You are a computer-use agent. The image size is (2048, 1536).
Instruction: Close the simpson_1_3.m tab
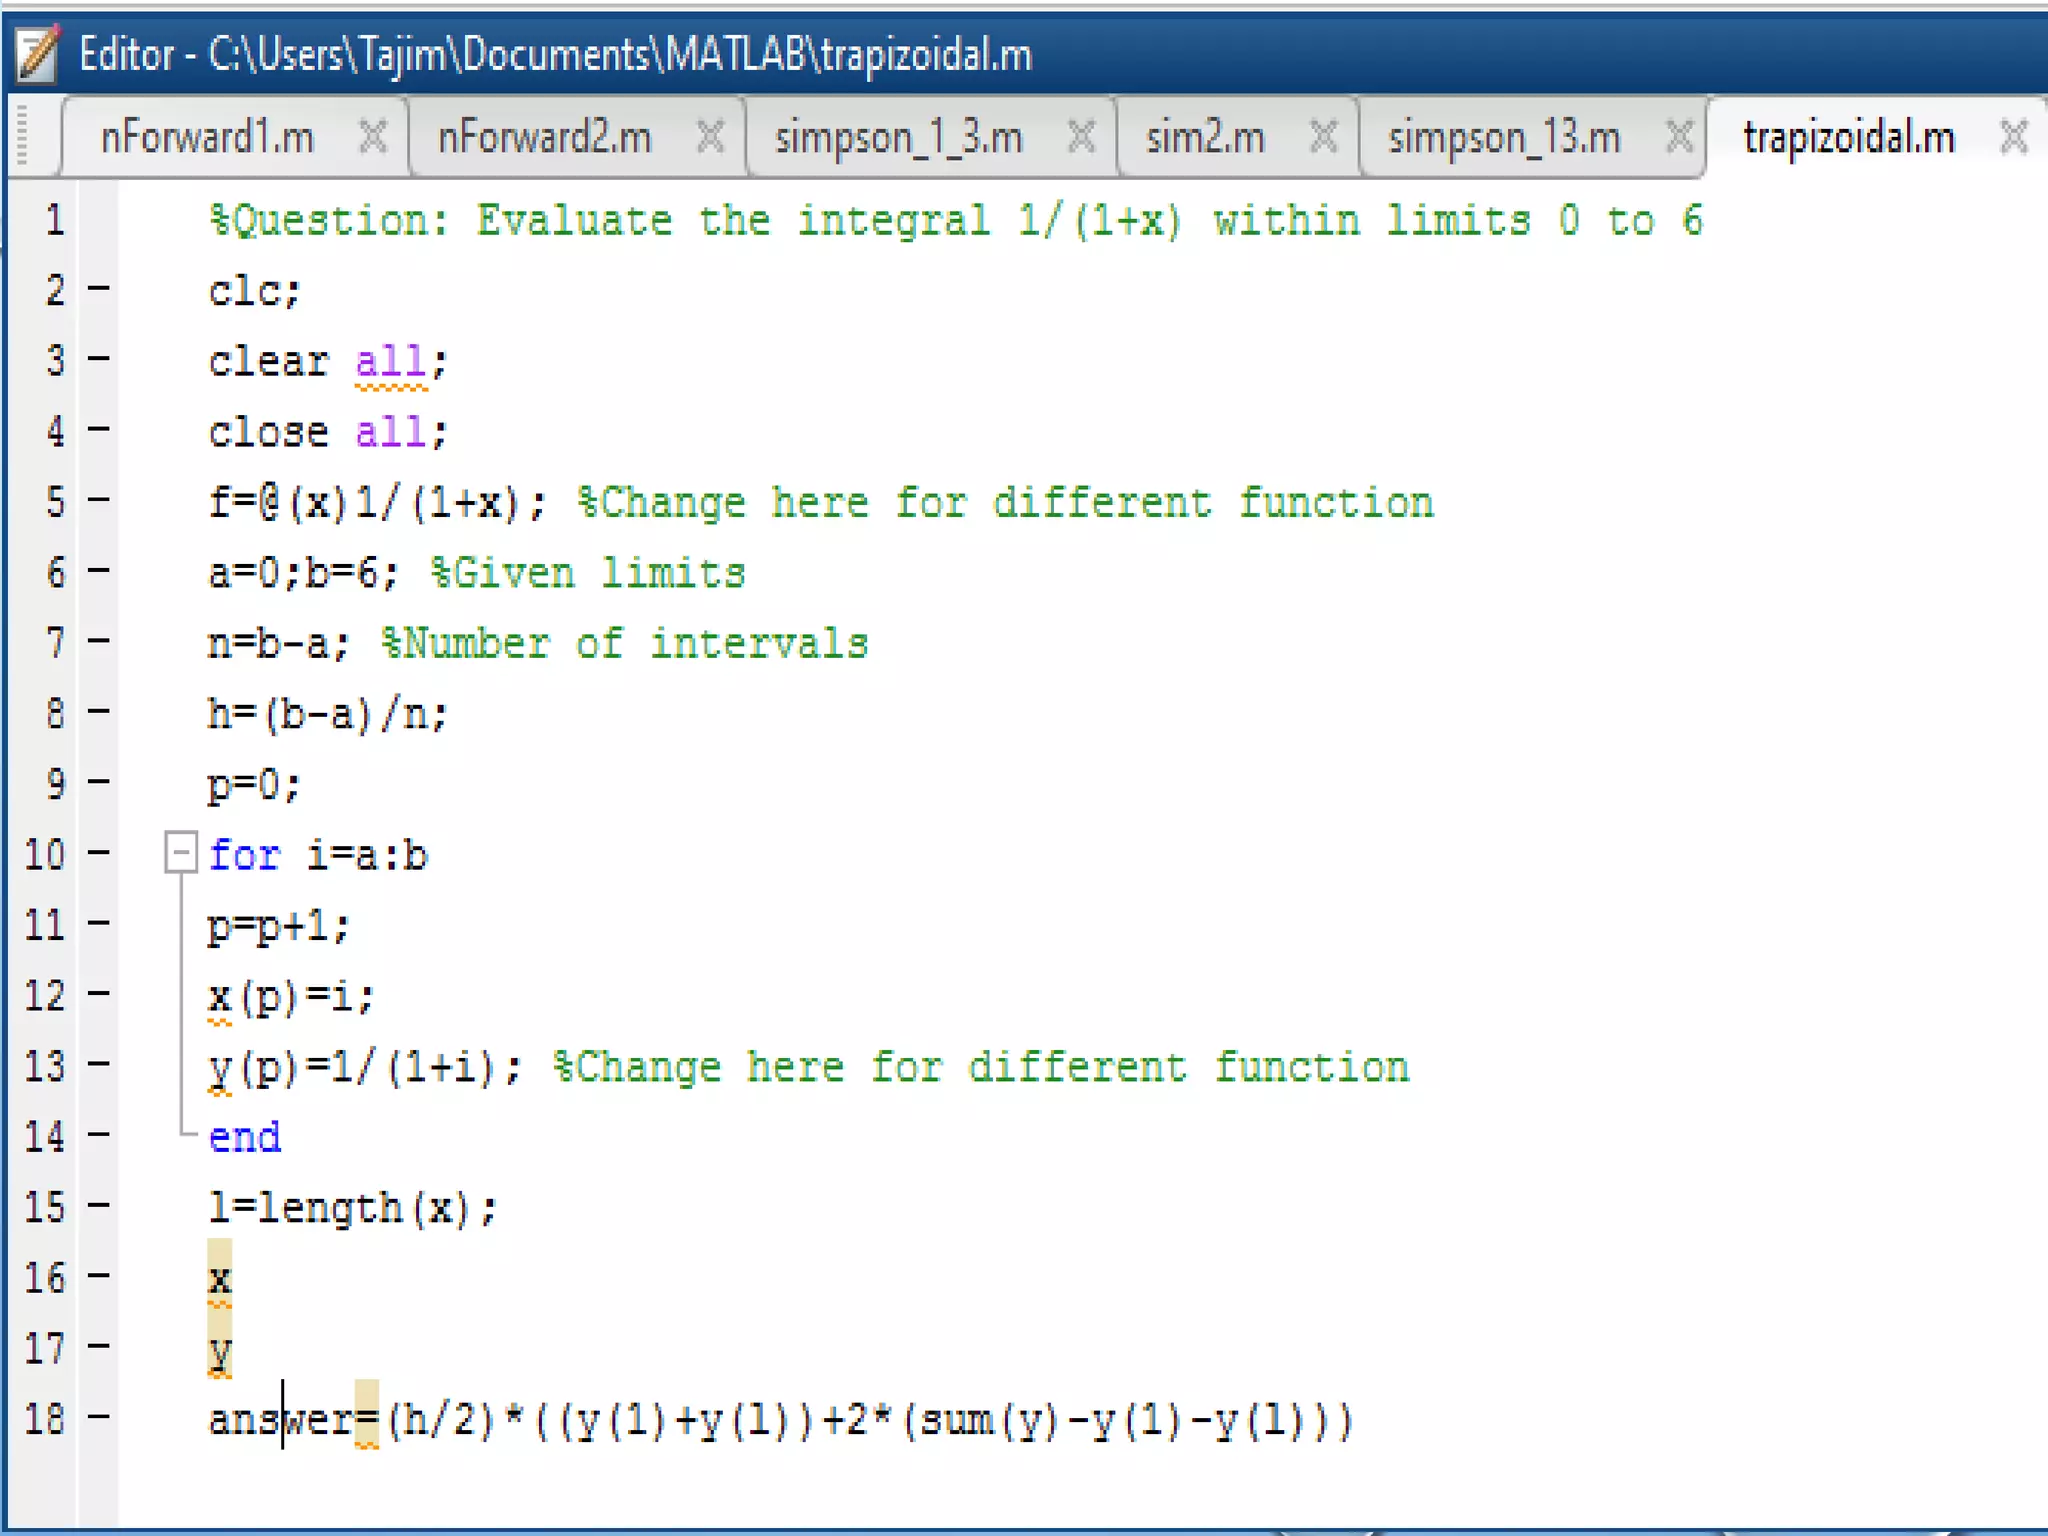(1081, 136)
